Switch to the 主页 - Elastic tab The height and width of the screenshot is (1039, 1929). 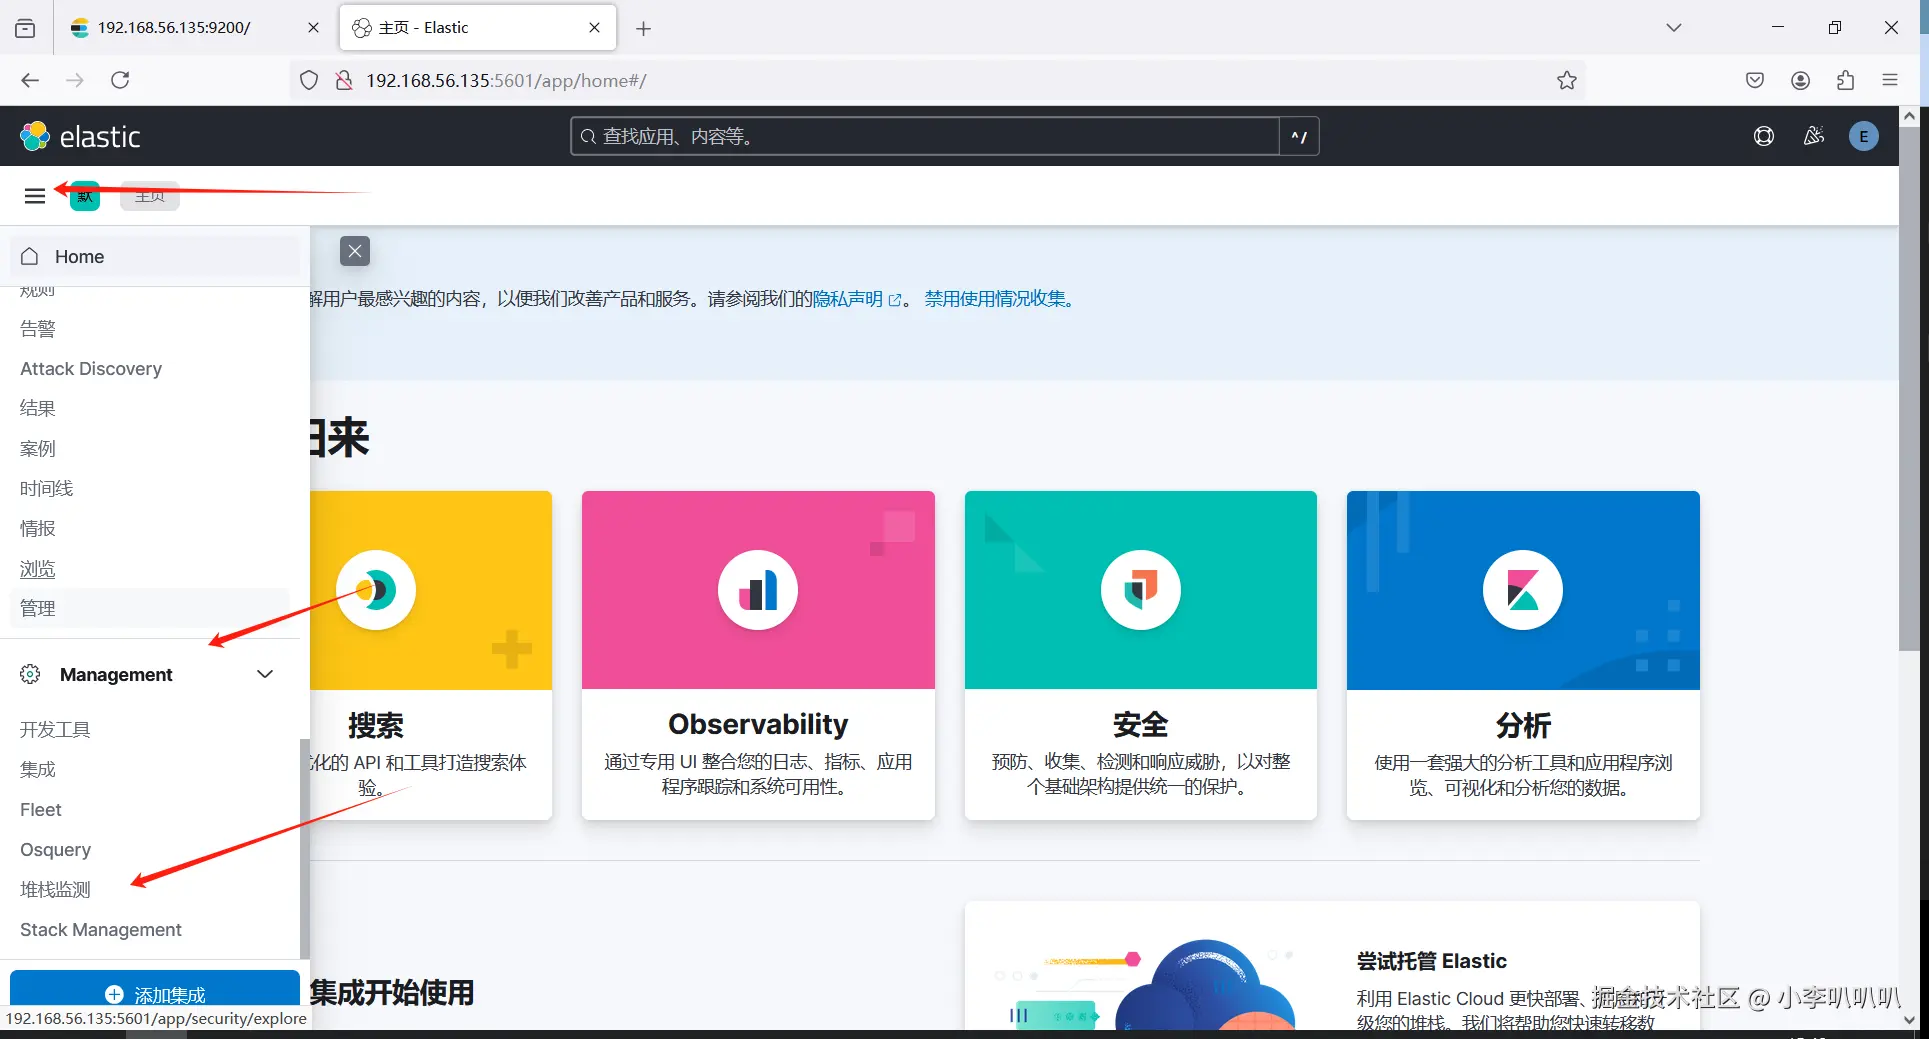click(x=478, y=28)
